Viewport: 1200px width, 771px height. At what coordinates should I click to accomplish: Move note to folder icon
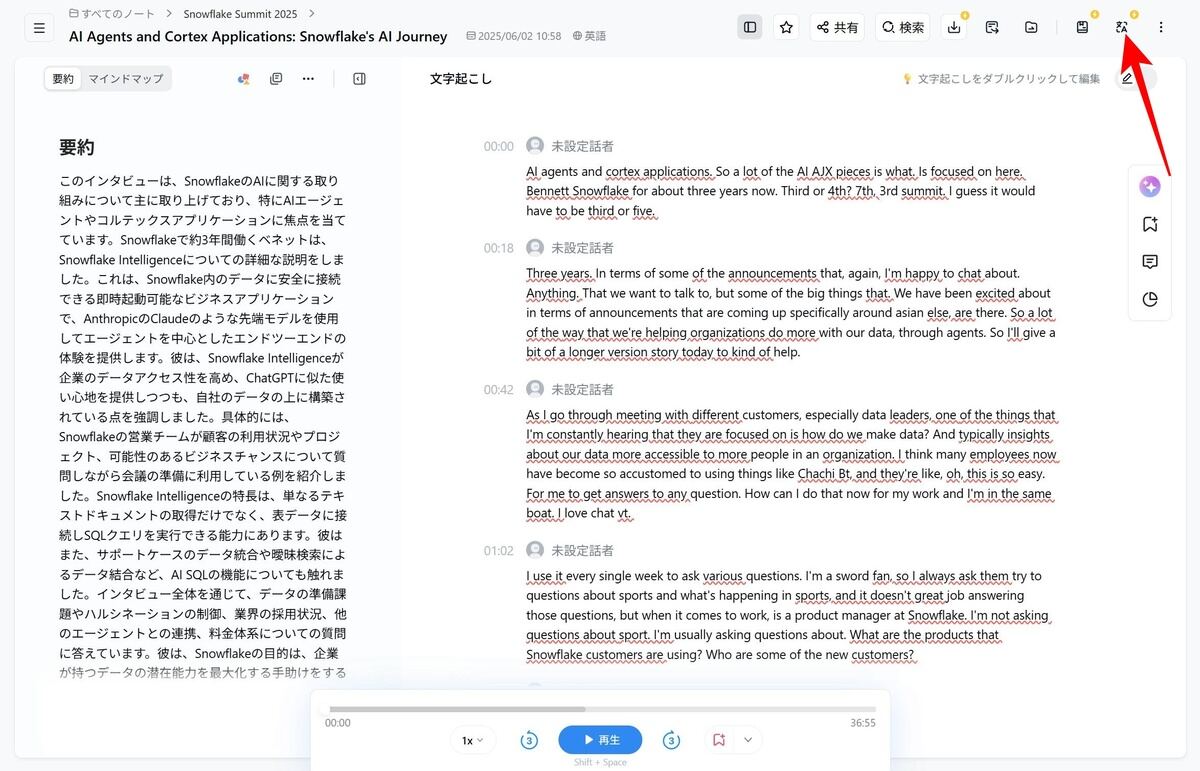1031,27
